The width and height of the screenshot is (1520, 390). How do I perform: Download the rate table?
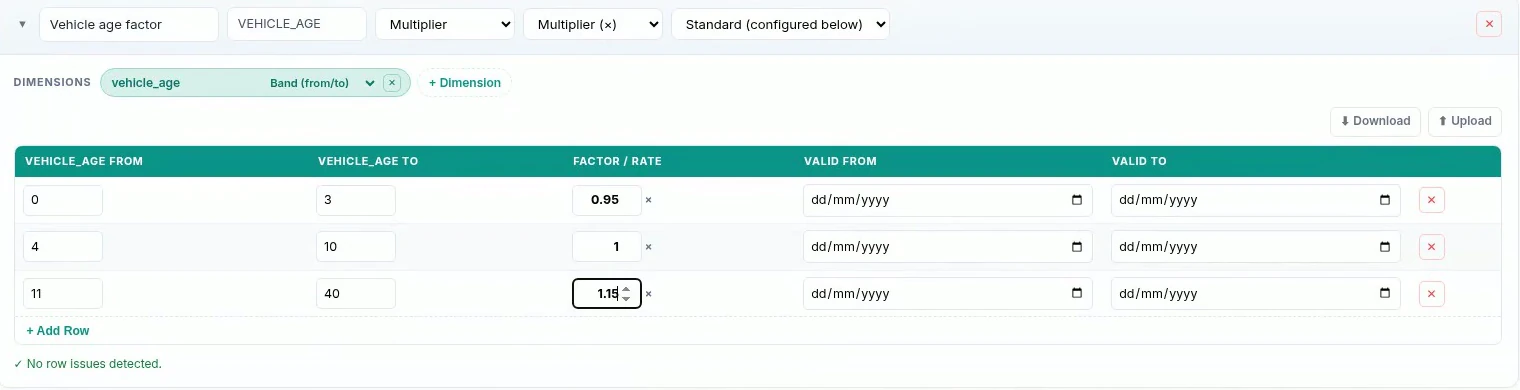coord(1375,121)
